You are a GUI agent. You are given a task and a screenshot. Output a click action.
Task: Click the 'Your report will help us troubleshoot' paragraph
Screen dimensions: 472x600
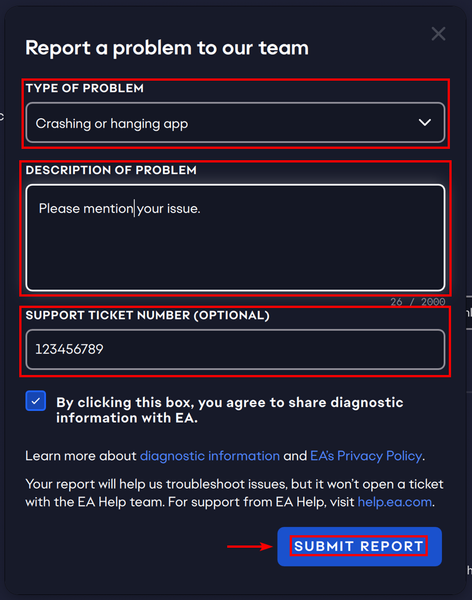[234, 493]
